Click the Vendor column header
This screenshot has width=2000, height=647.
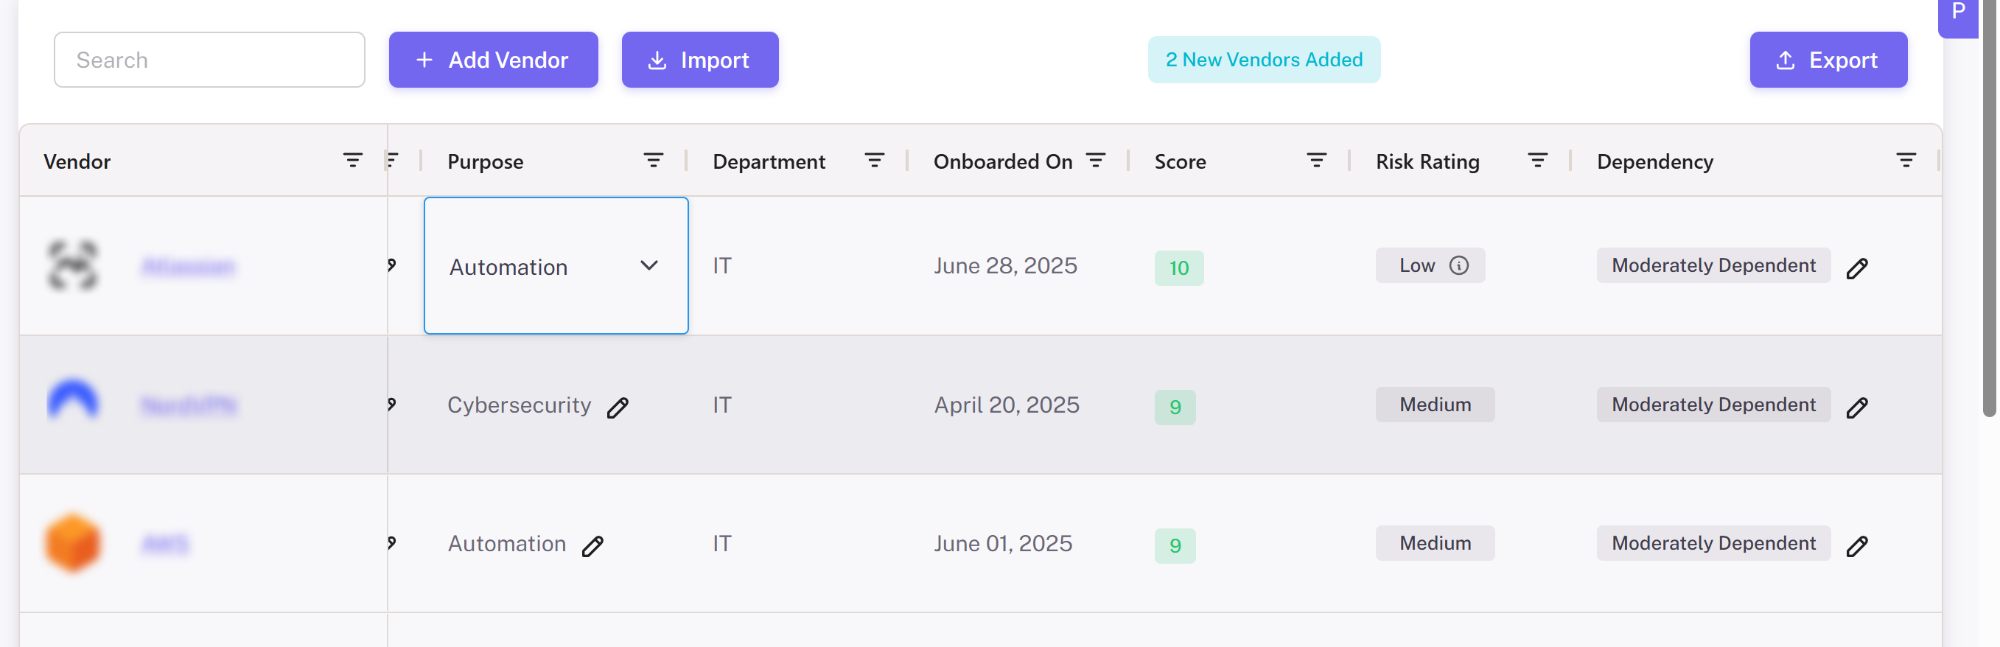[x=77, y=161]
